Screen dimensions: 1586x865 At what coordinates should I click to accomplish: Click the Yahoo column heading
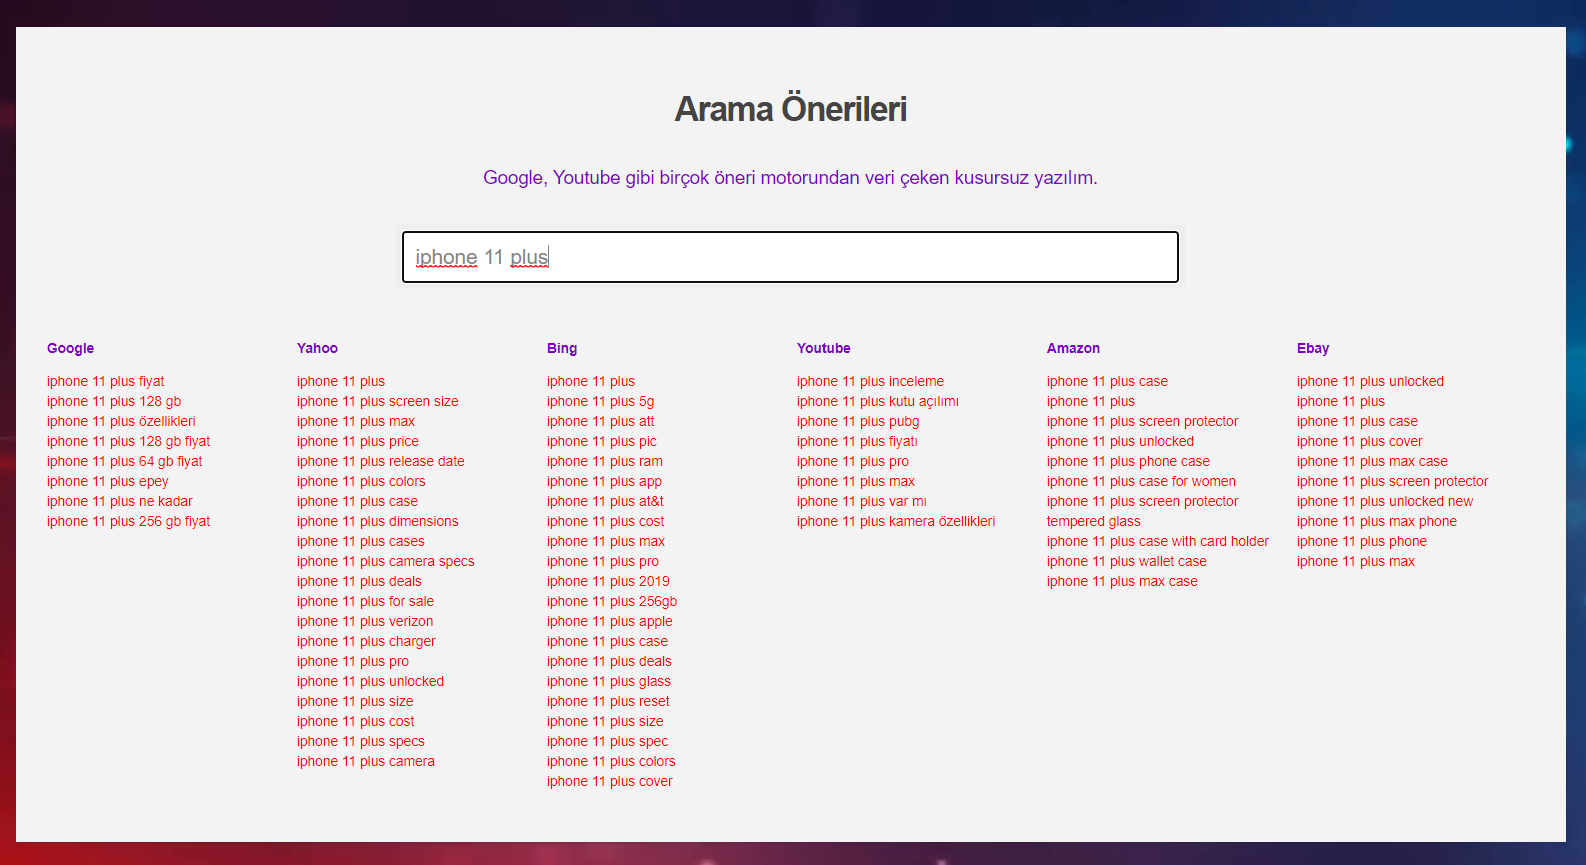coord(317,348)
